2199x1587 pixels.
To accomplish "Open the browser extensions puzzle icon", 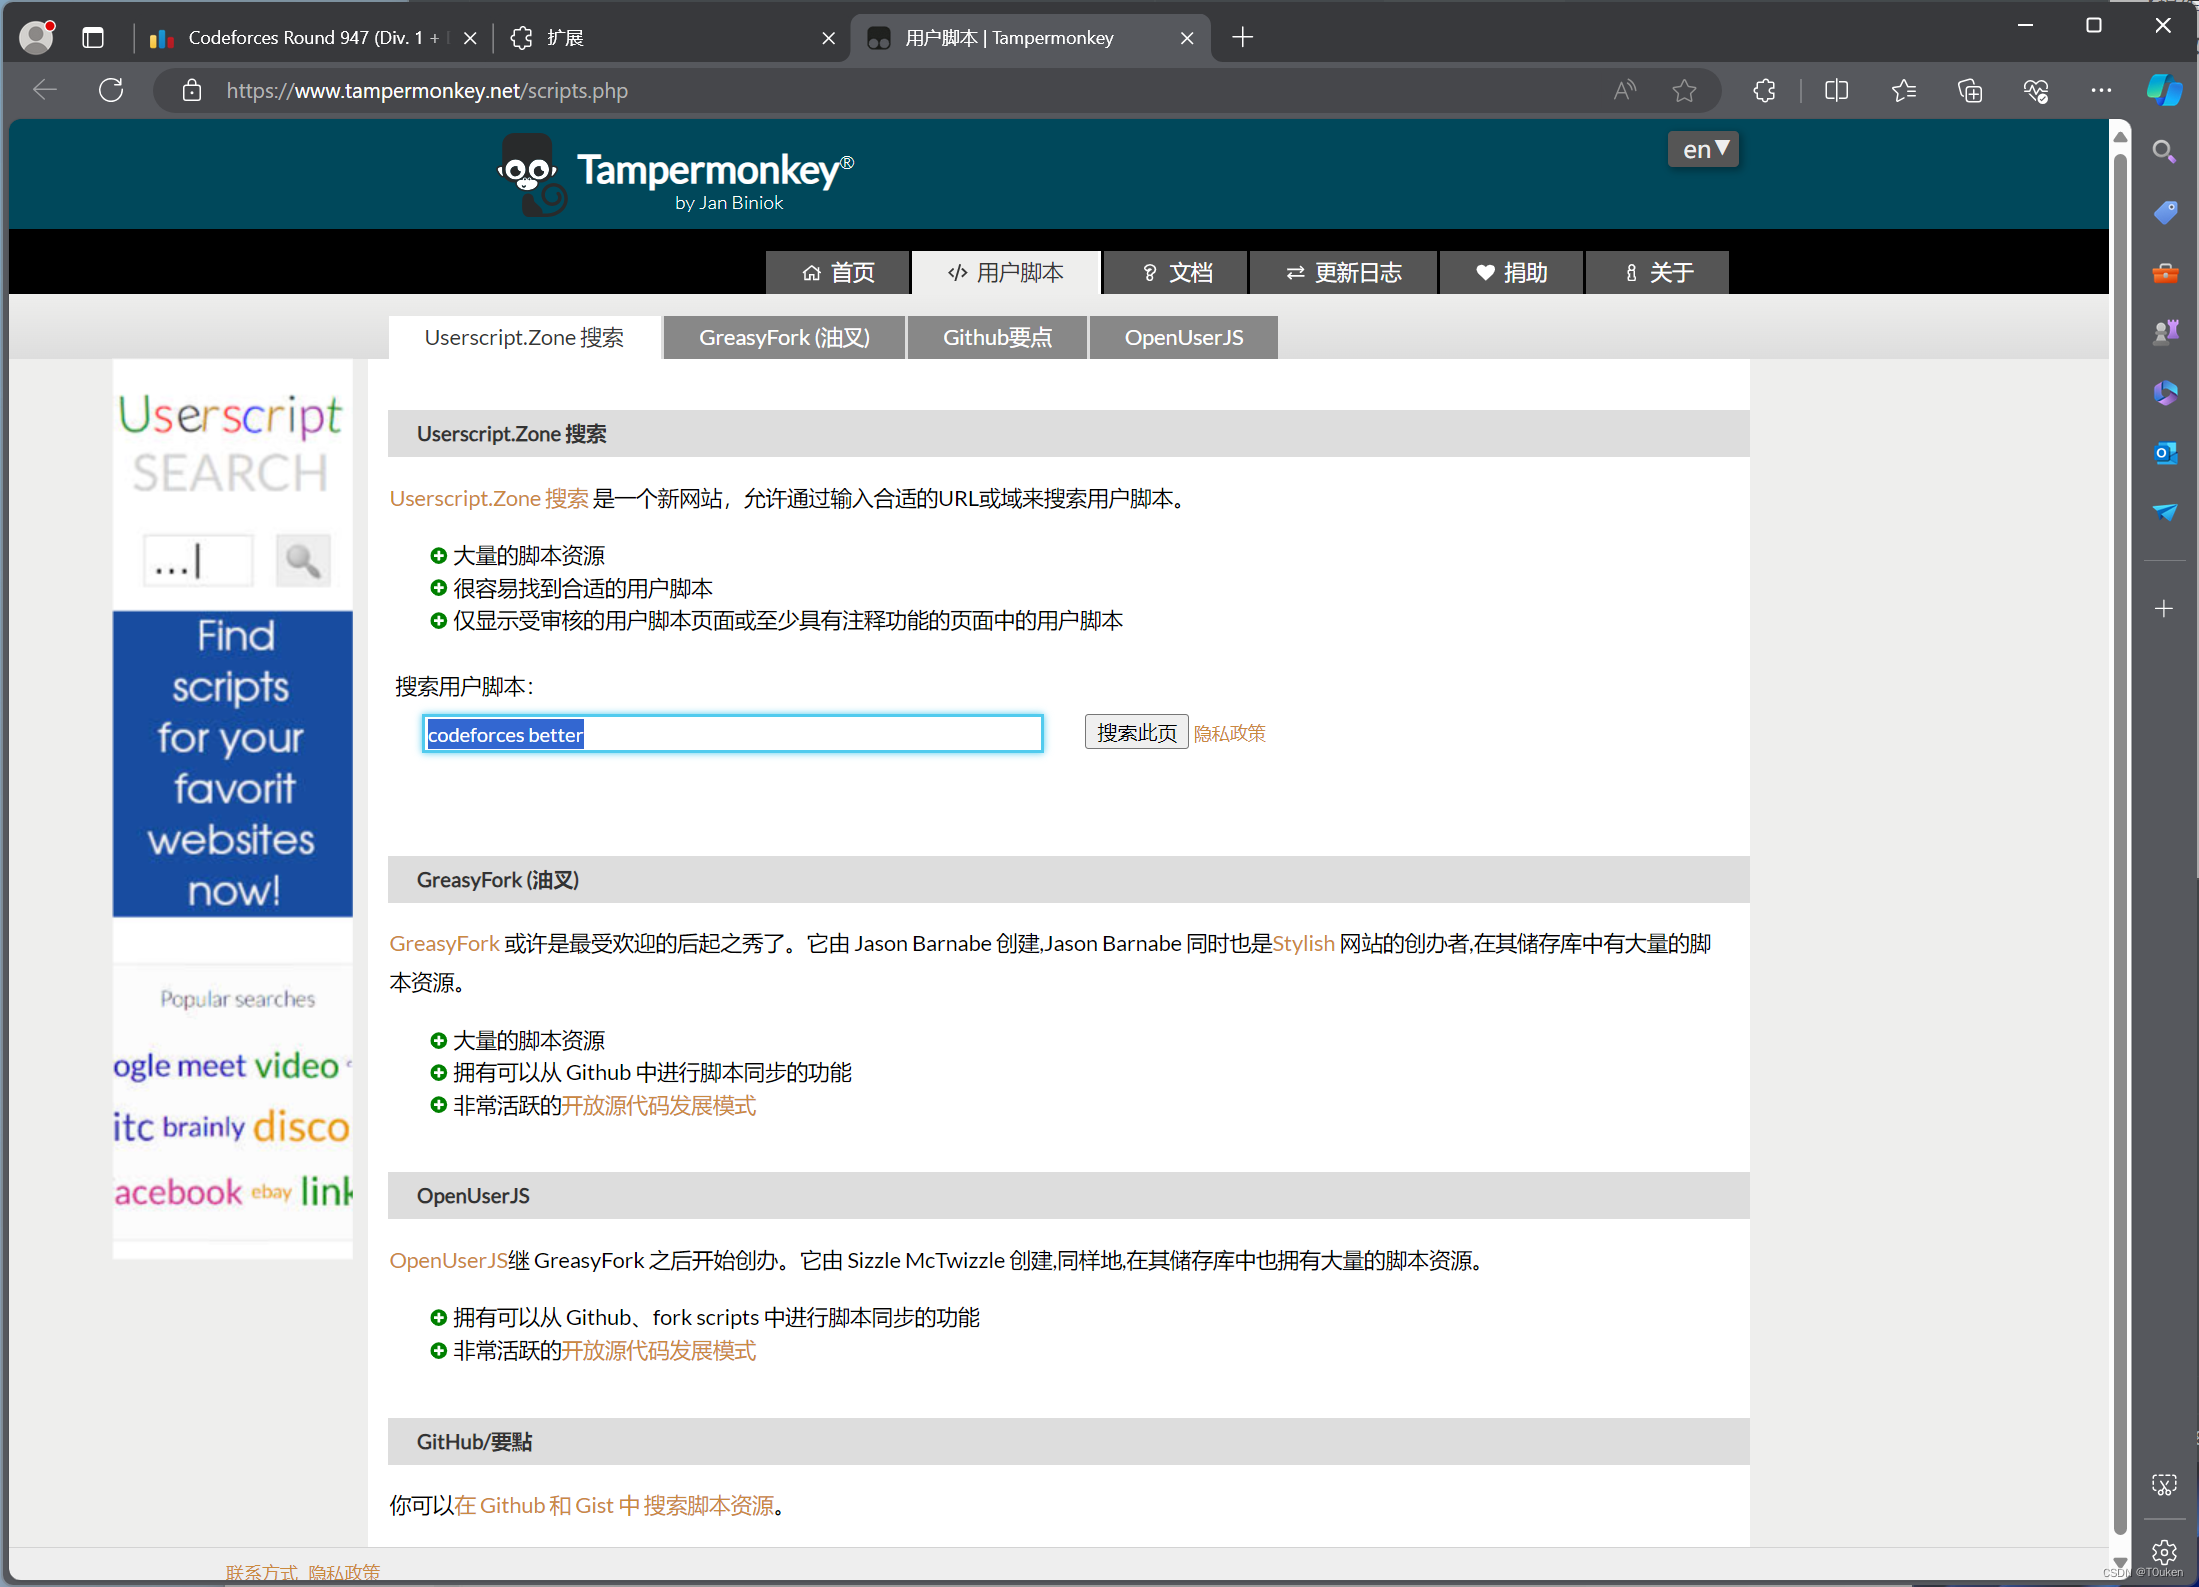I will click(x=1764, y=91).
